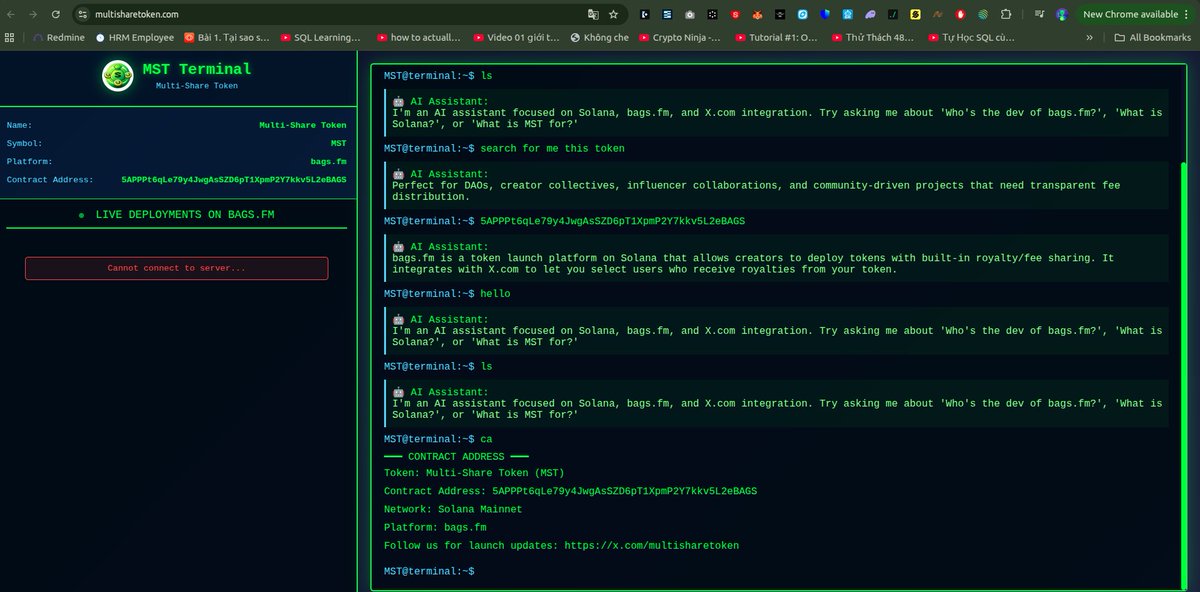The height and width of the screenshot is (592, 1200).
Task: Open the SQL Learning bookmark
Action: coord(320,37)
